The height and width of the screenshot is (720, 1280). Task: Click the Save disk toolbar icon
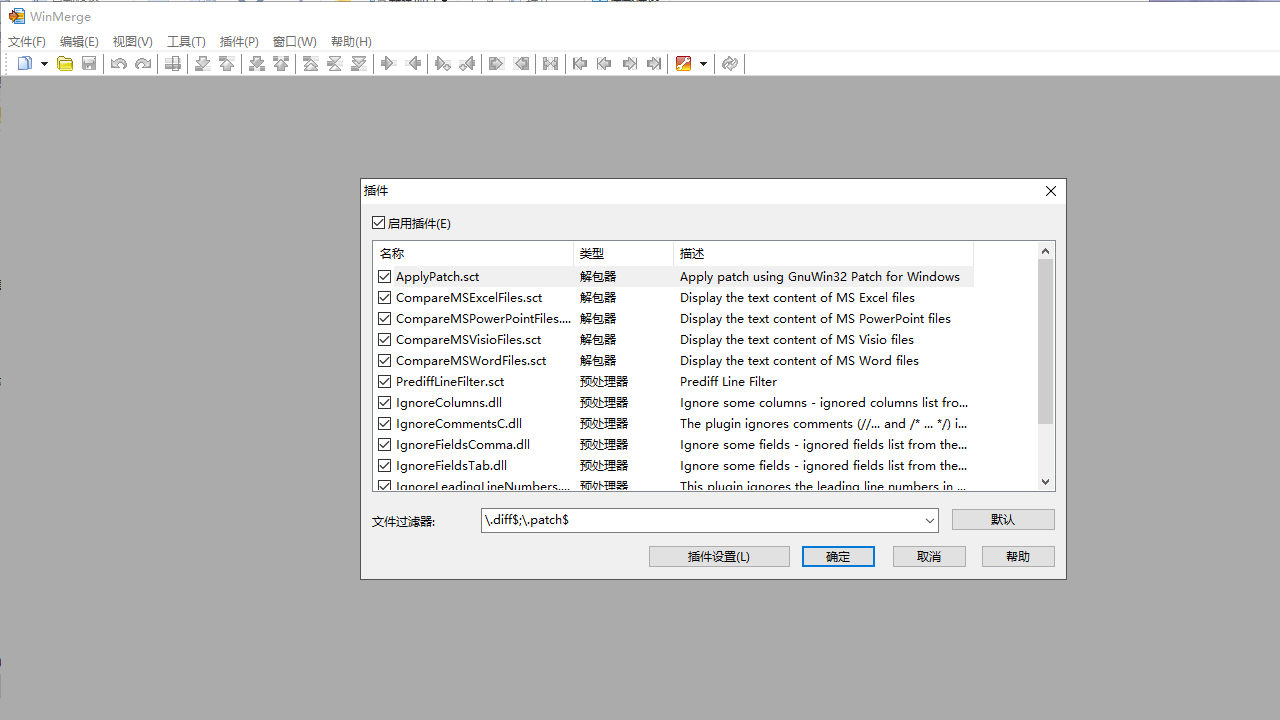89,64
